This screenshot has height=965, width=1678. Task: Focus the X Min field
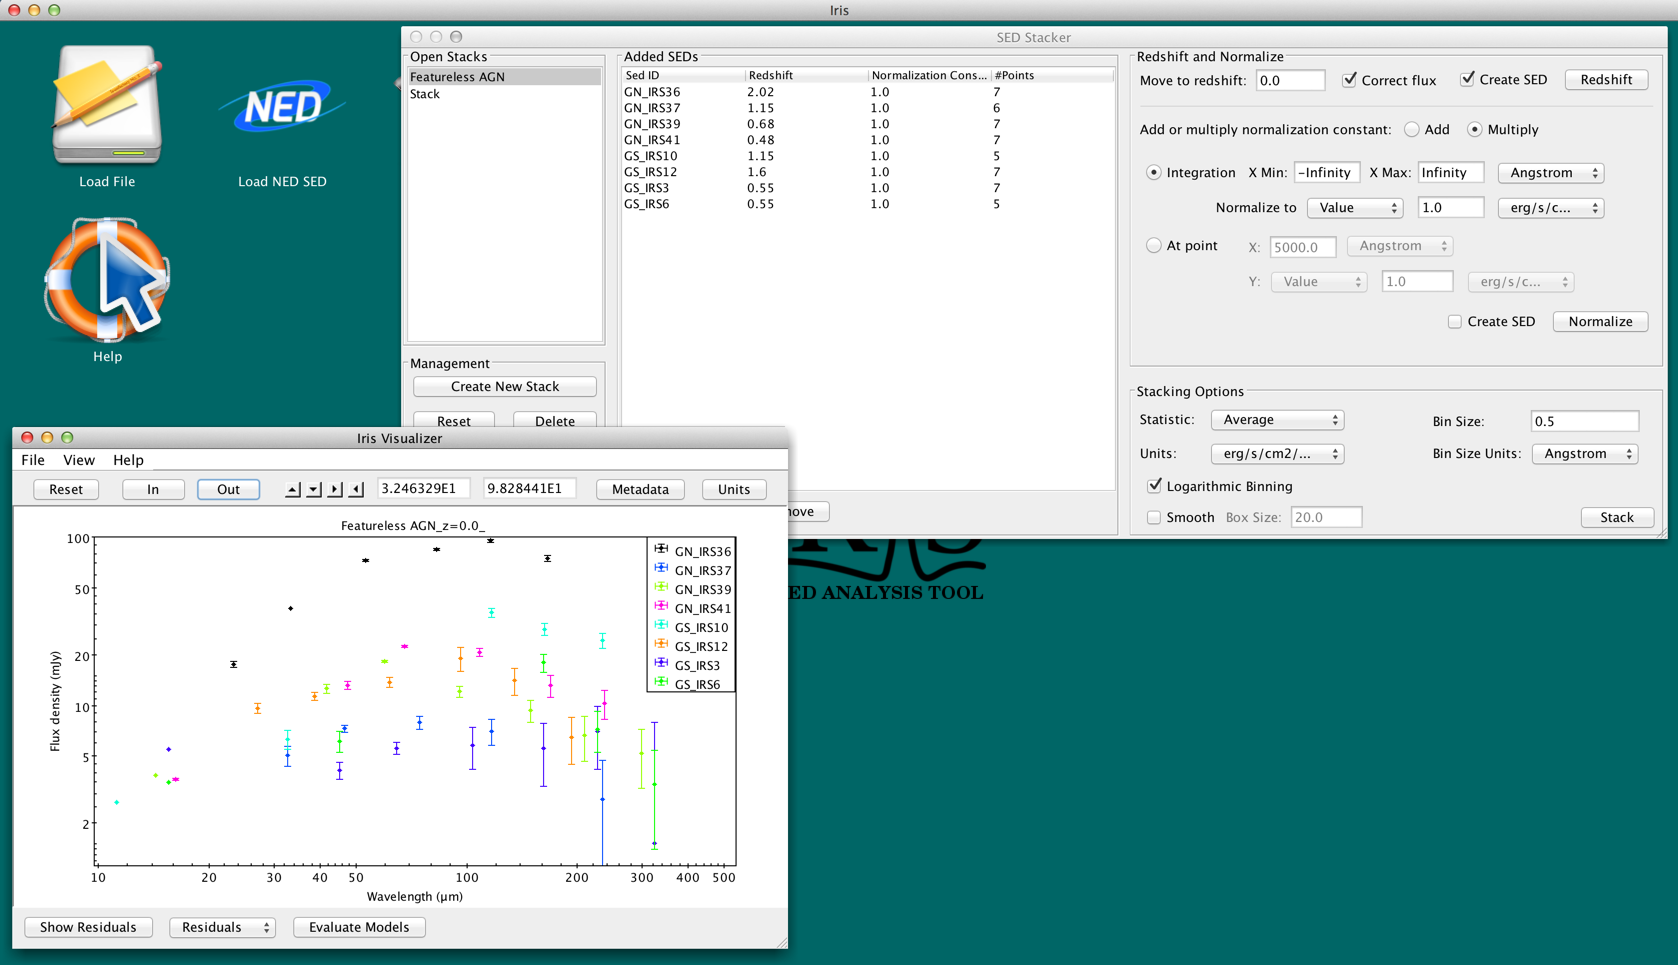click(x=1327, y=173)
